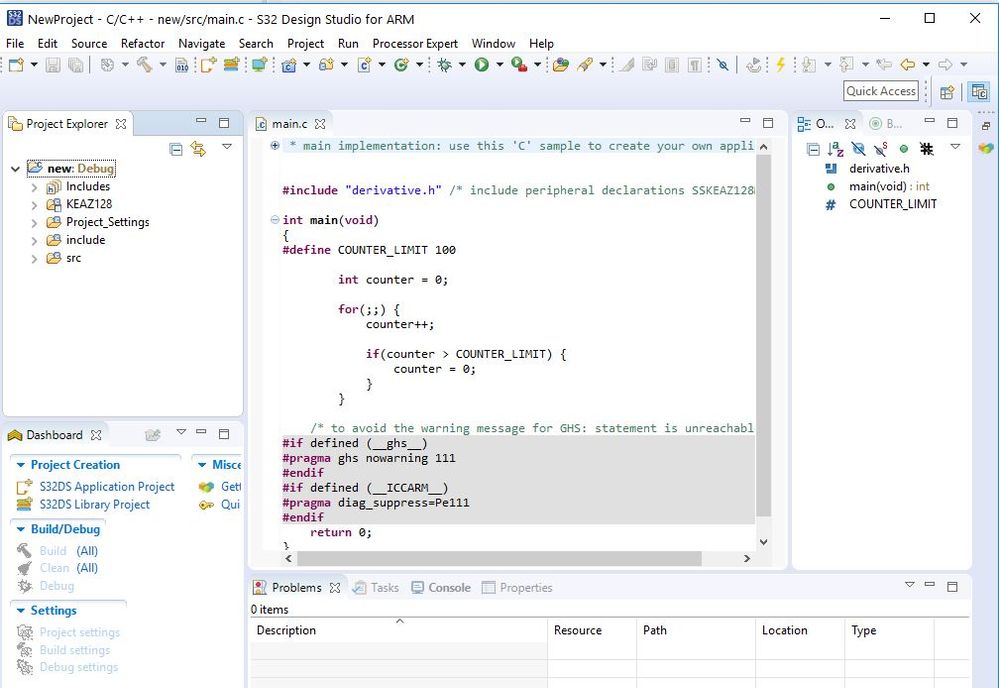Click the colorful Processor Expert icon at right edge
The image size is (999, 688).
tap(986, 148)
